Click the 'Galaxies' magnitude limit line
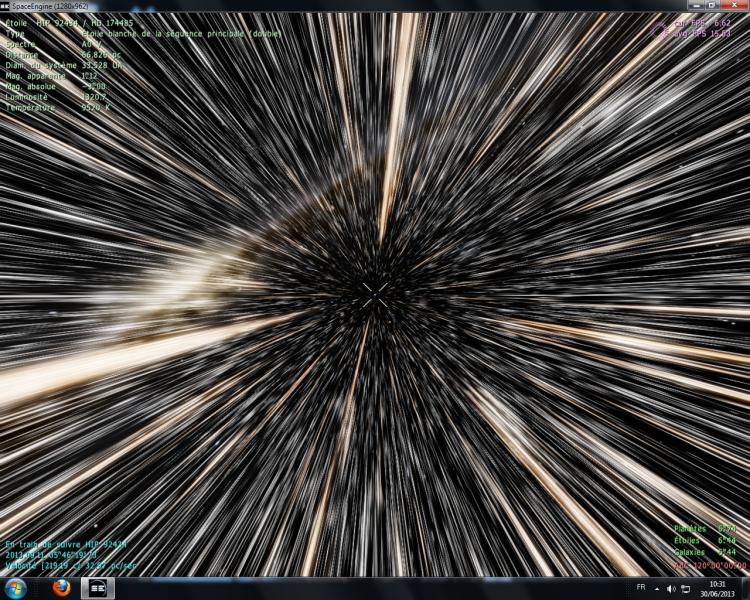The height and width of the screenshot is (600, 750). pyautogui.click(x=705, y=553)
